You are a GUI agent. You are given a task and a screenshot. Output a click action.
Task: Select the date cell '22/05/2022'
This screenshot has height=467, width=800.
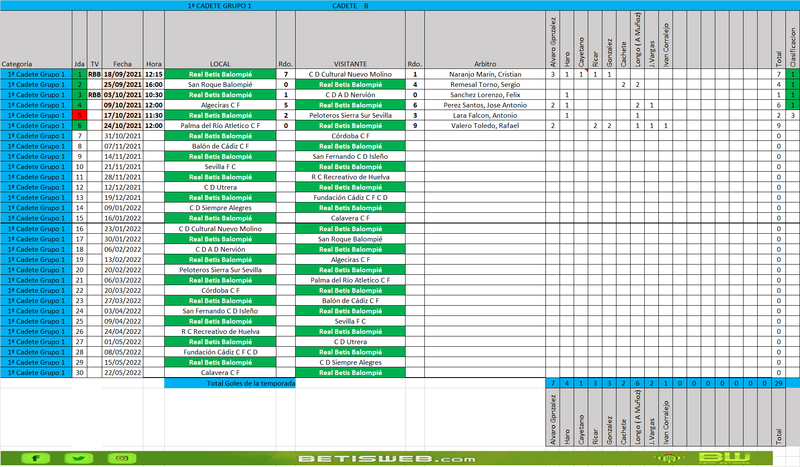[122, 373]
